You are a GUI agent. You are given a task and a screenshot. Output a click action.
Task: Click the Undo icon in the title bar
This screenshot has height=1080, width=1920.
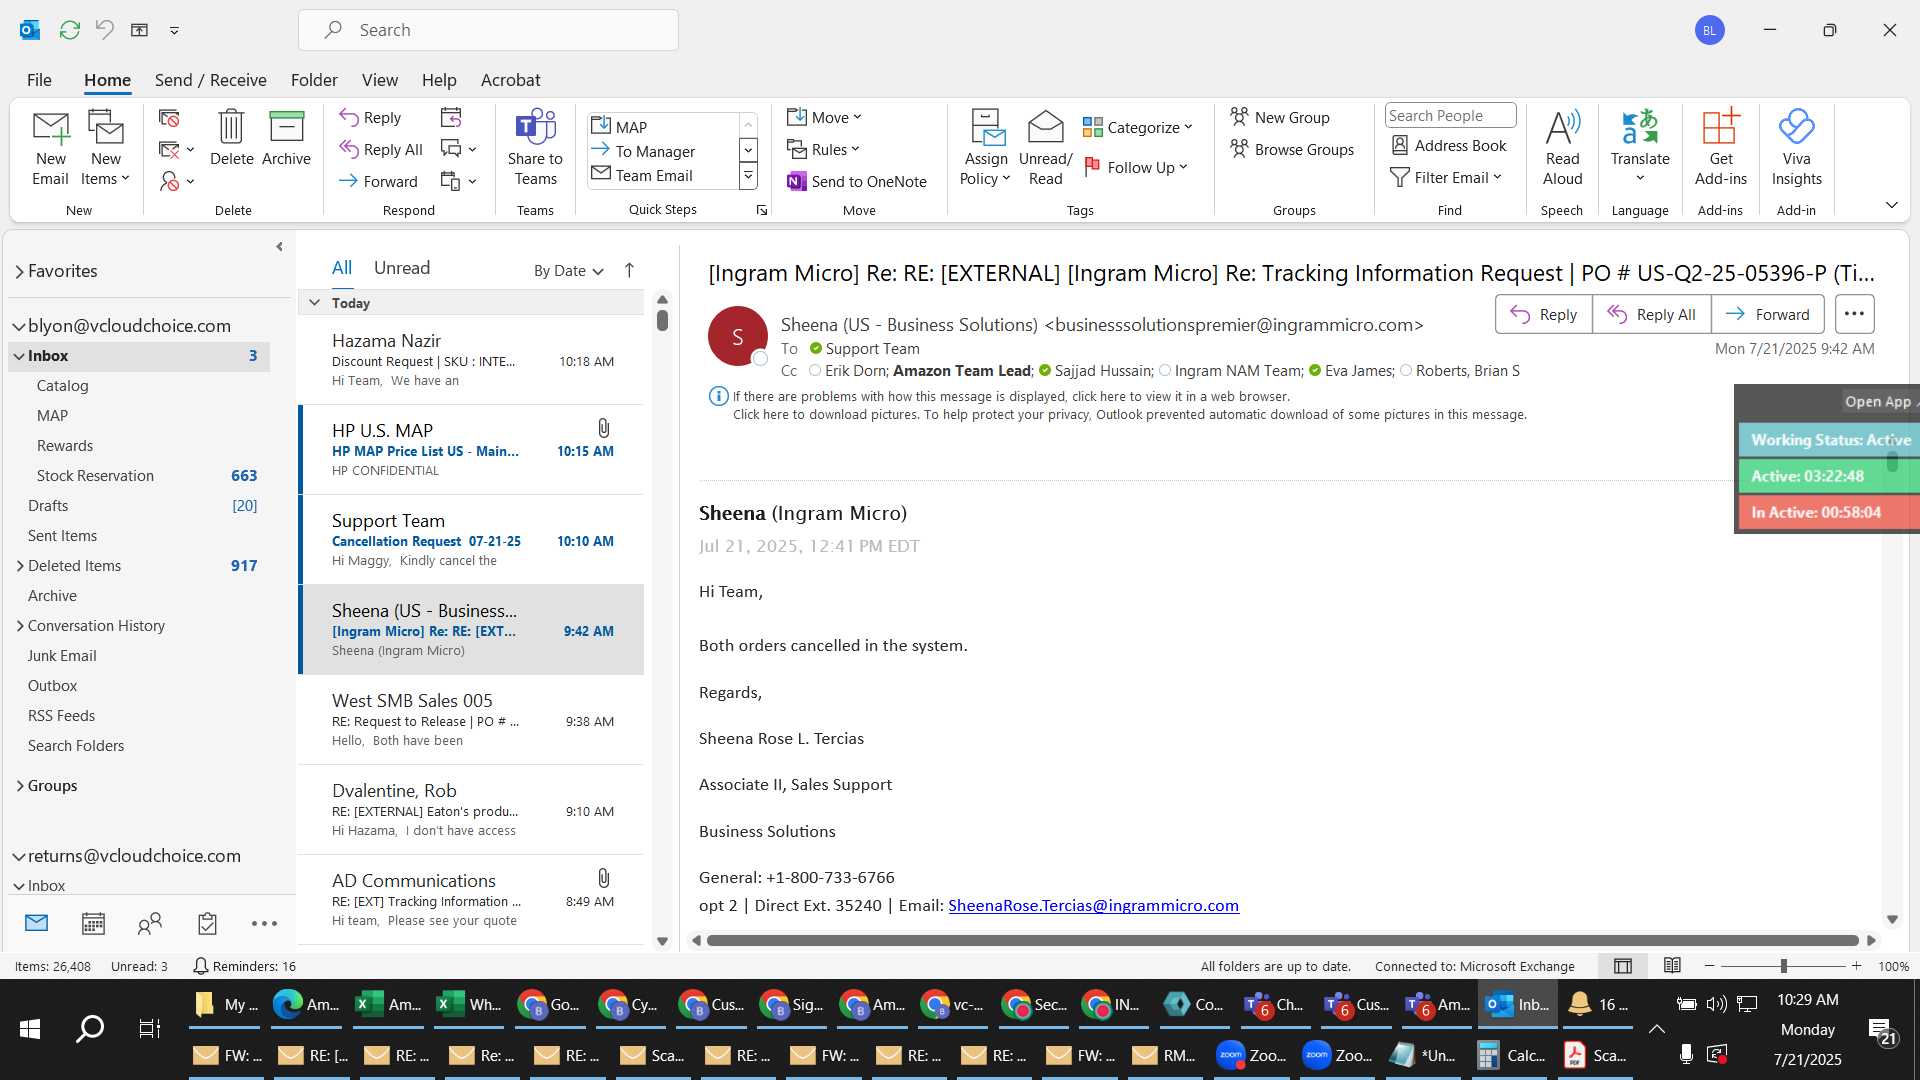(x=104, y=30)
